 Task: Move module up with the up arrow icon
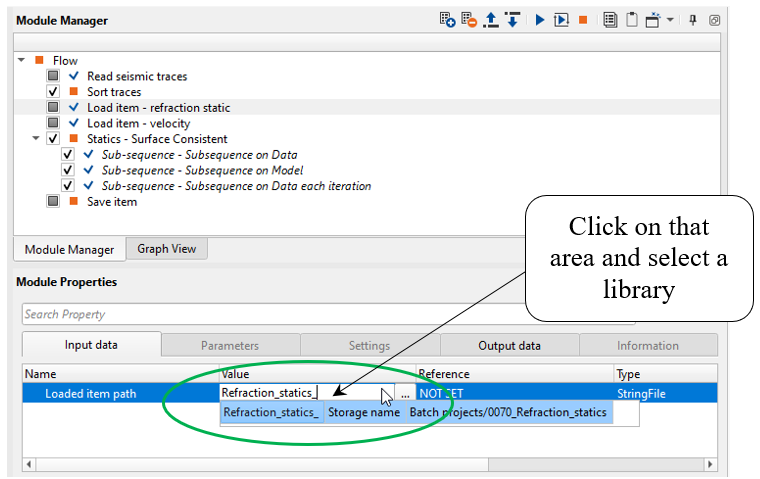491,20
